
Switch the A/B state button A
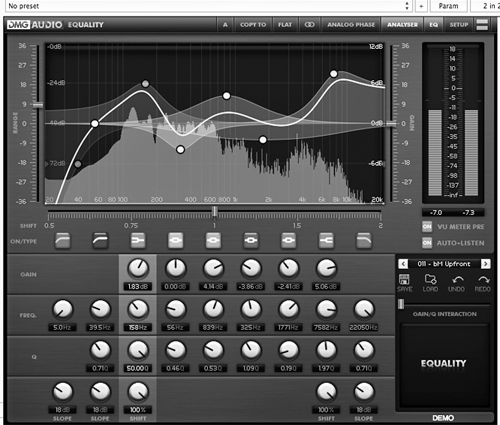pyautogui.click(x=225, y=25)
